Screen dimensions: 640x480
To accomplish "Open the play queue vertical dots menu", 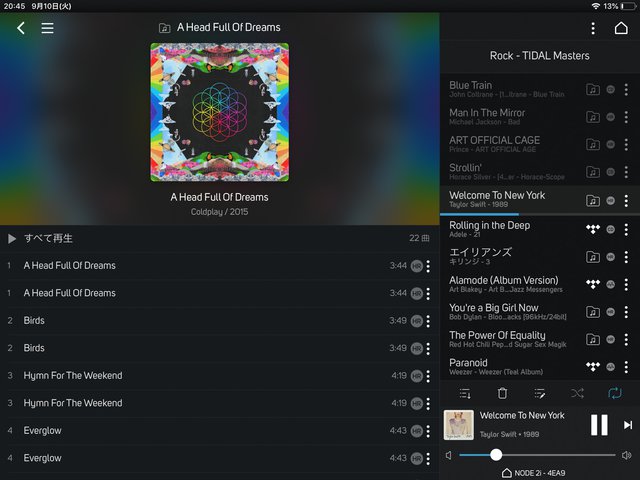I will (x=593, y=28).
